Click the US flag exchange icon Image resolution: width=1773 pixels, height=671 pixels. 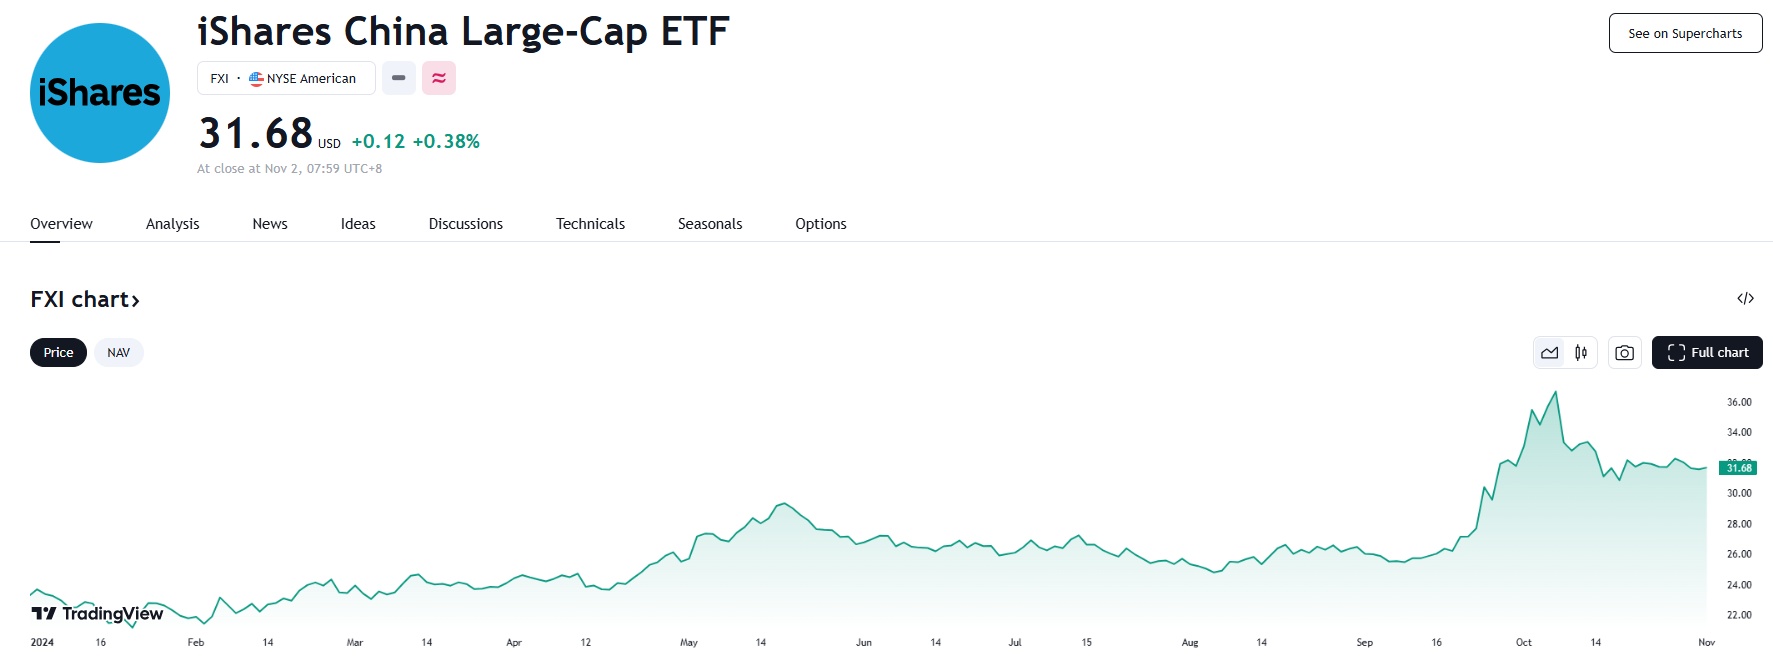[256, 78]
